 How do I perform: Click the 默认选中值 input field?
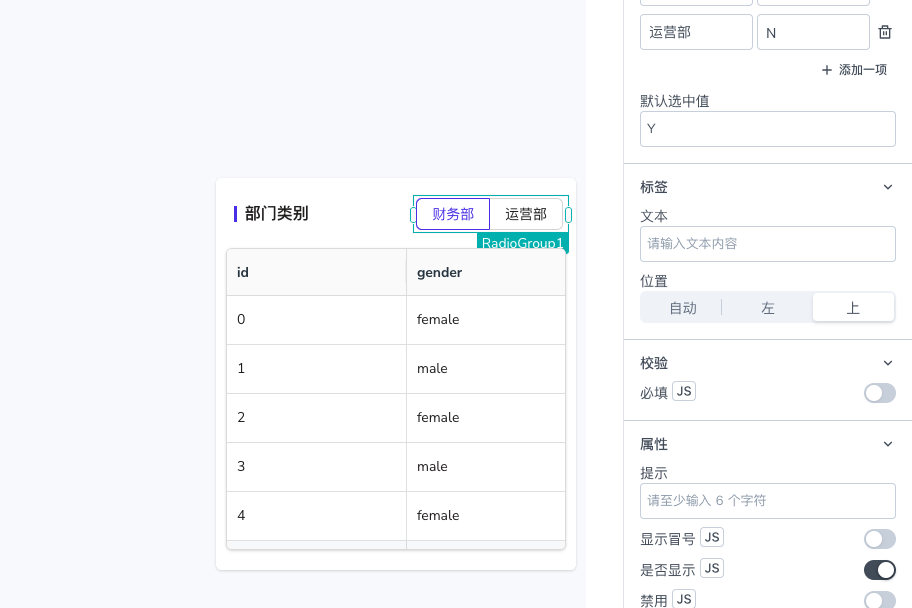(x=768, y=129)
